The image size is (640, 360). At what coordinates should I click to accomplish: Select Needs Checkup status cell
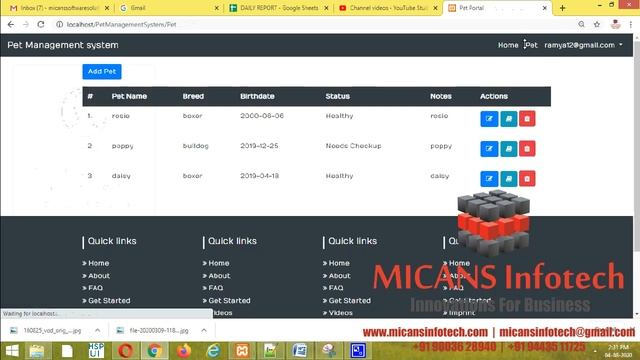pos(353,146)
